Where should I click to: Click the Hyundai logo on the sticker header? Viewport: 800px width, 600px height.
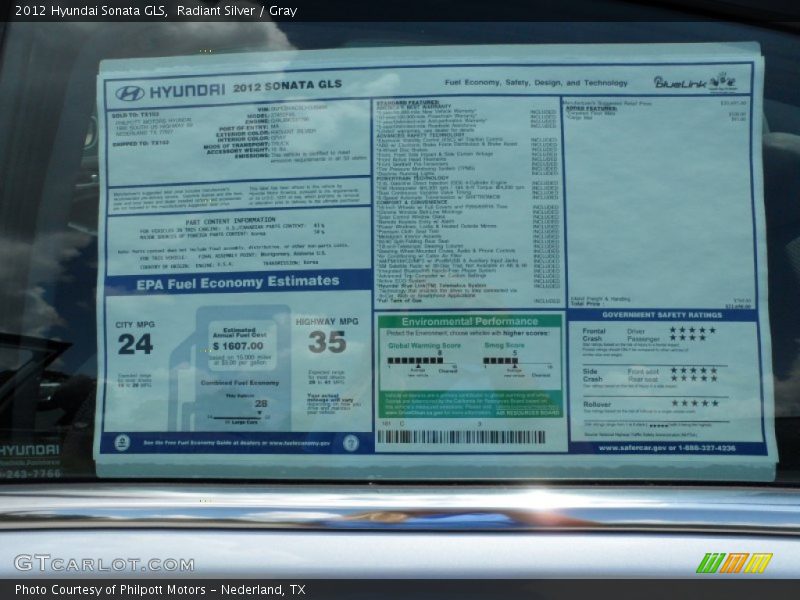pyautogui.click(x=130, y=93)
